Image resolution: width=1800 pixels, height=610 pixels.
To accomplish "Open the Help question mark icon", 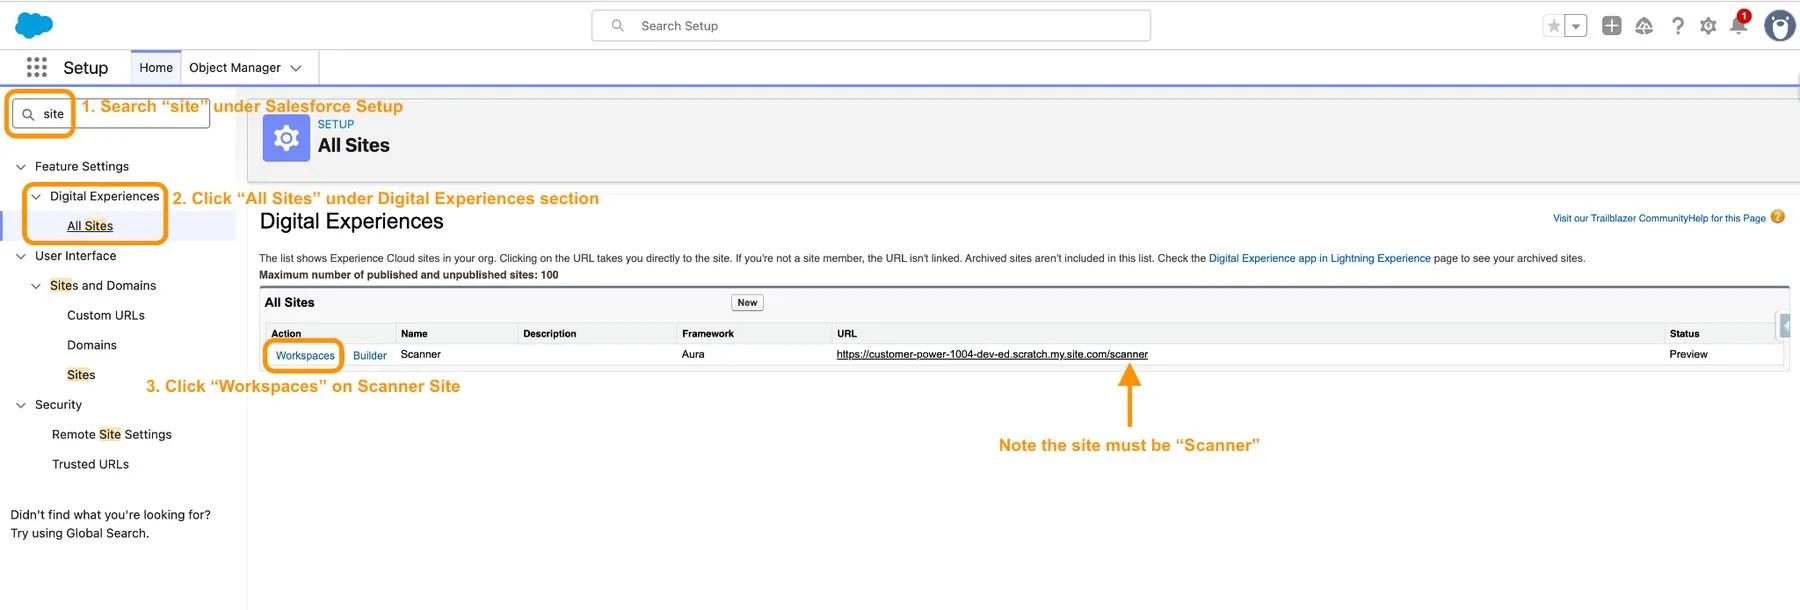I will 1677,26.
